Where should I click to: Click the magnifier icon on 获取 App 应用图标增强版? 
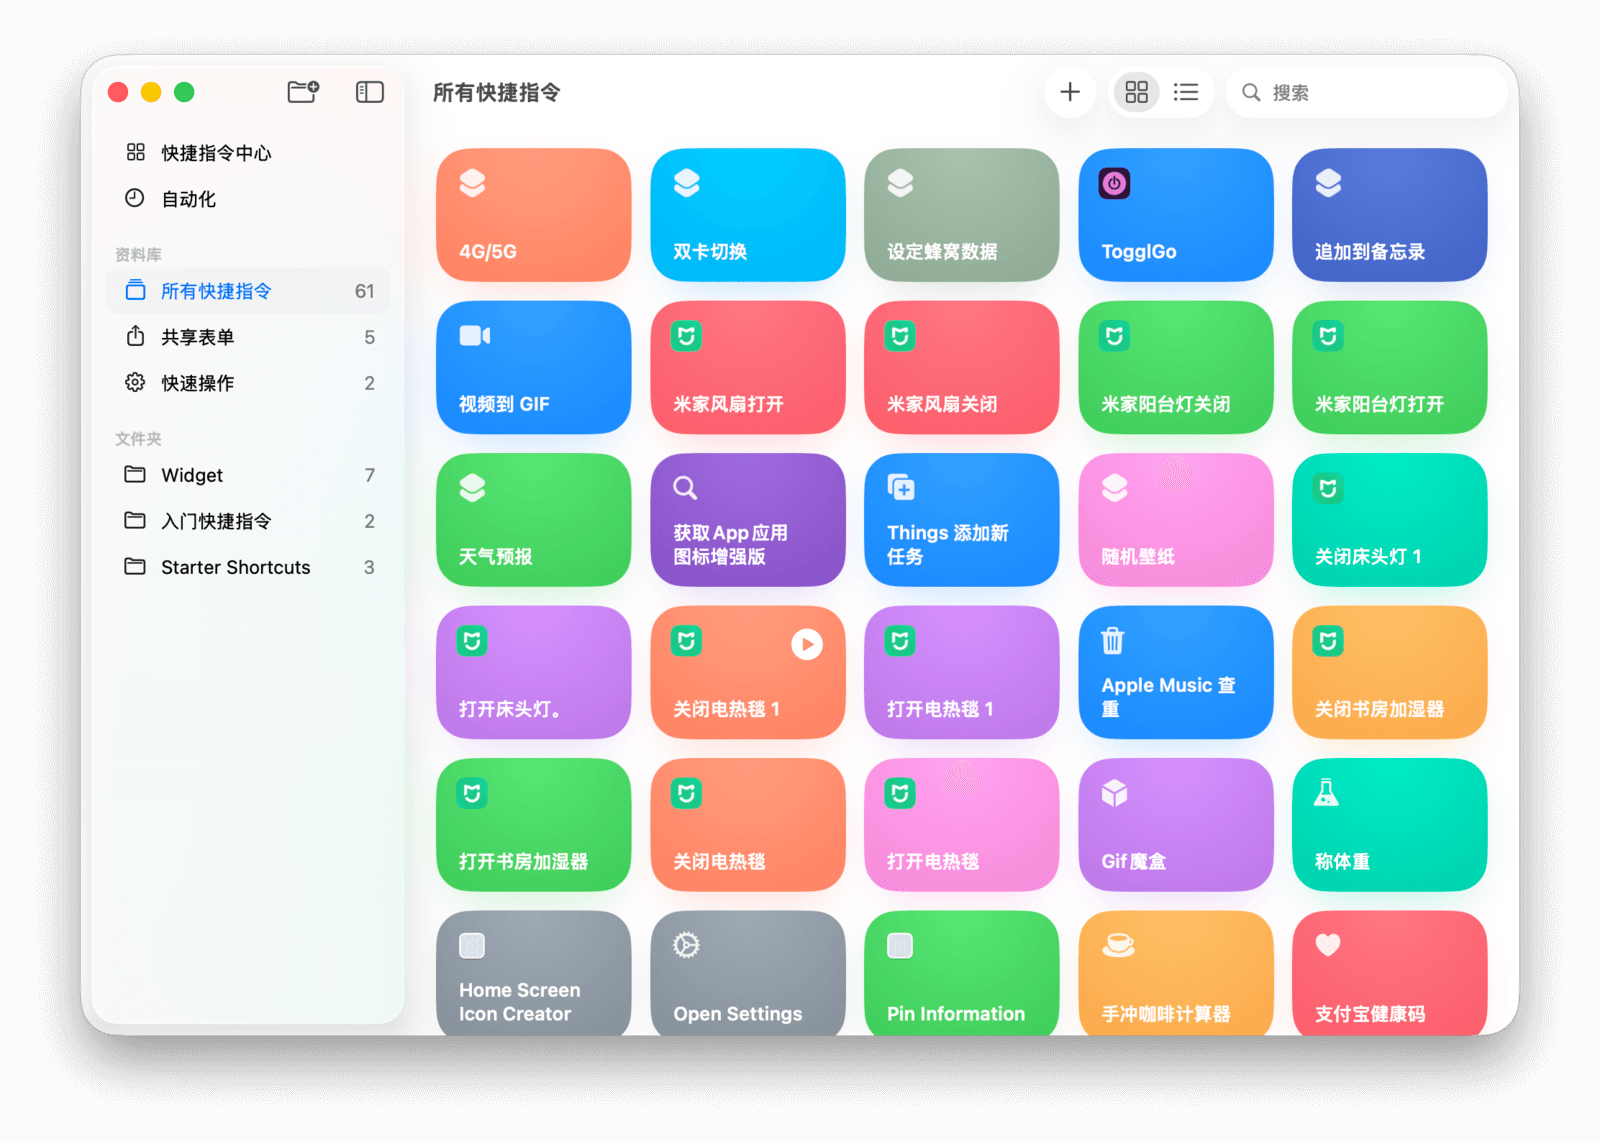[685, 488]
